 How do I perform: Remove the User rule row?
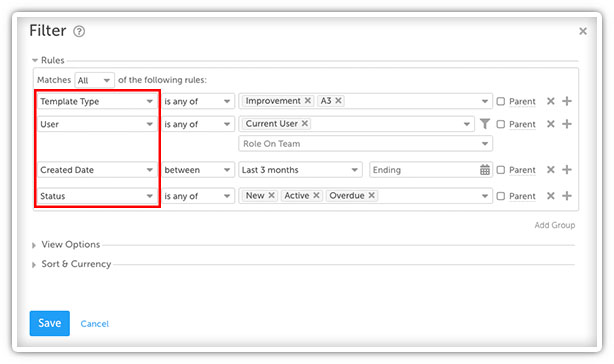point(551,124)
